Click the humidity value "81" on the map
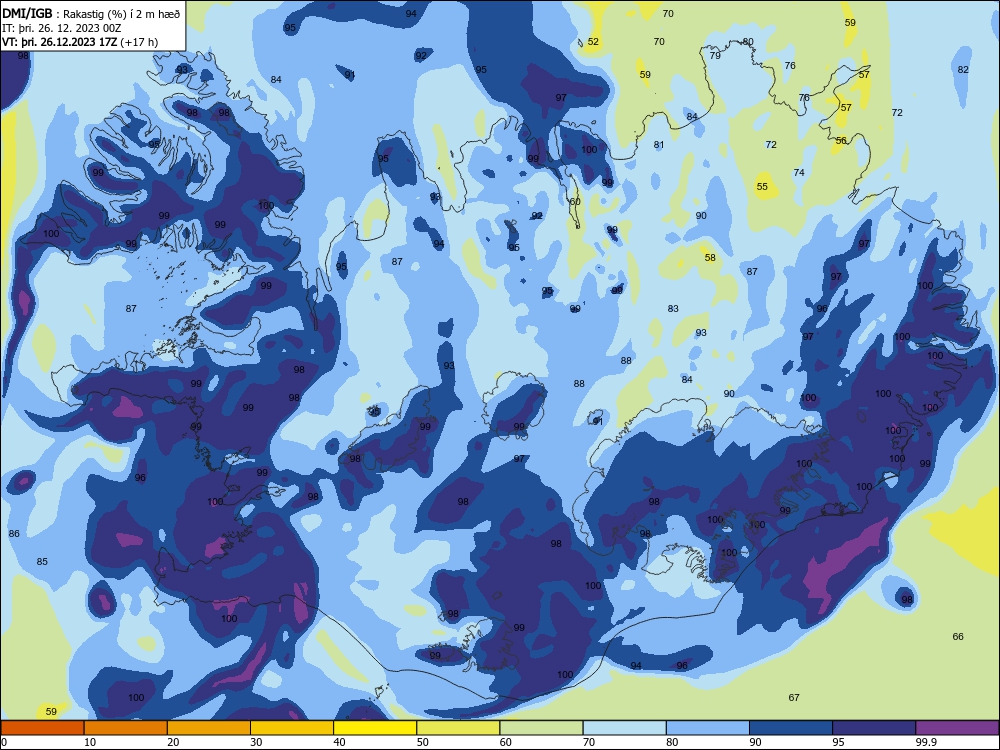This screenshot has height=750, width=1000. (x=659, y=145)
